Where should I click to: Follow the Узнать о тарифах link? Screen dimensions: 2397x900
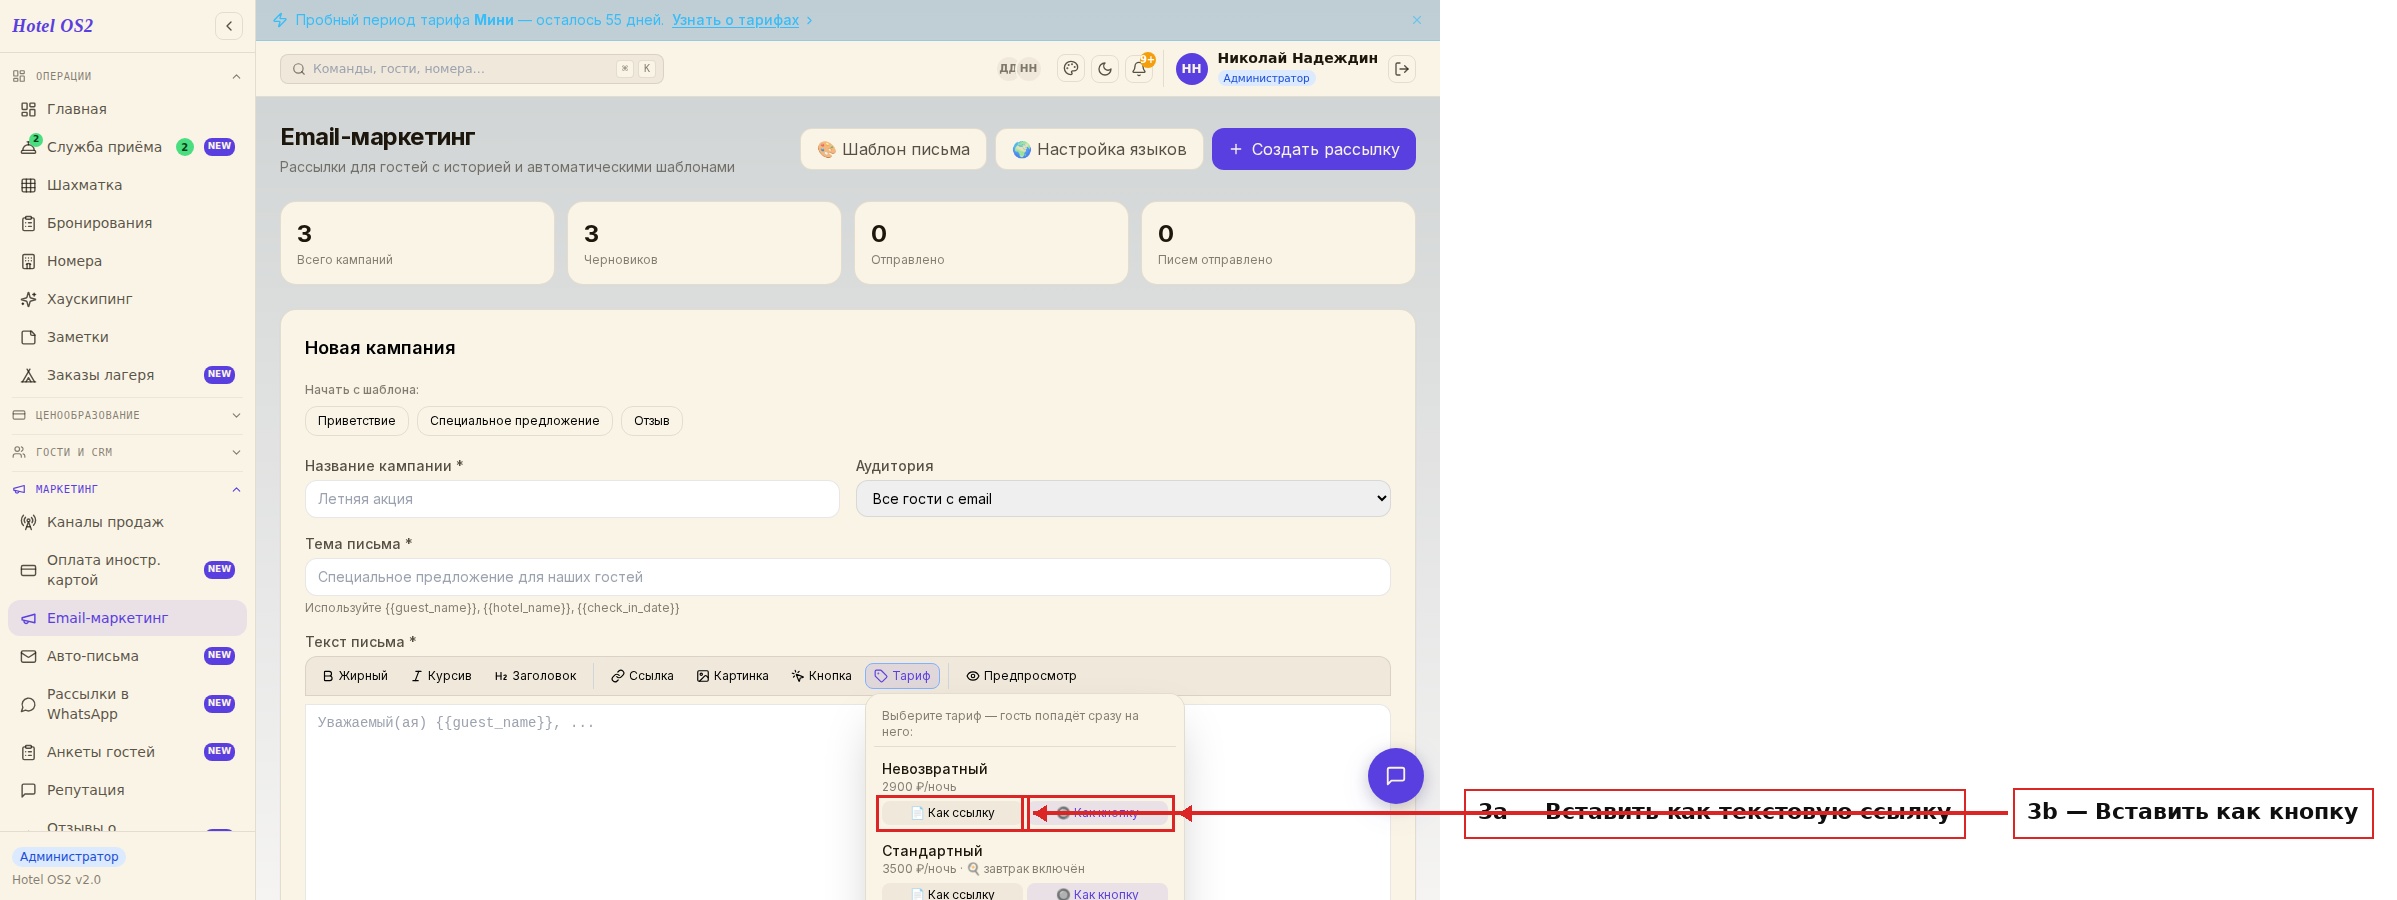[735, 20]
